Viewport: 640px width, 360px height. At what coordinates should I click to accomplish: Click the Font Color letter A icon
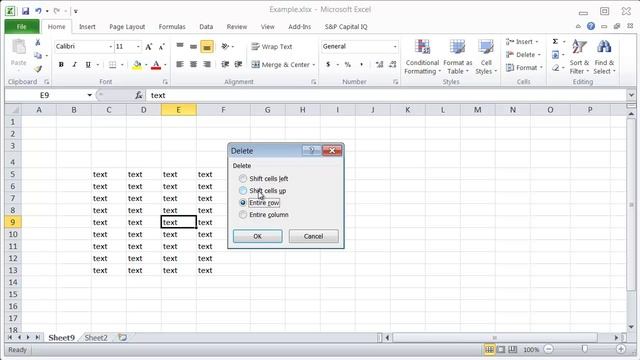pos(156,64)
